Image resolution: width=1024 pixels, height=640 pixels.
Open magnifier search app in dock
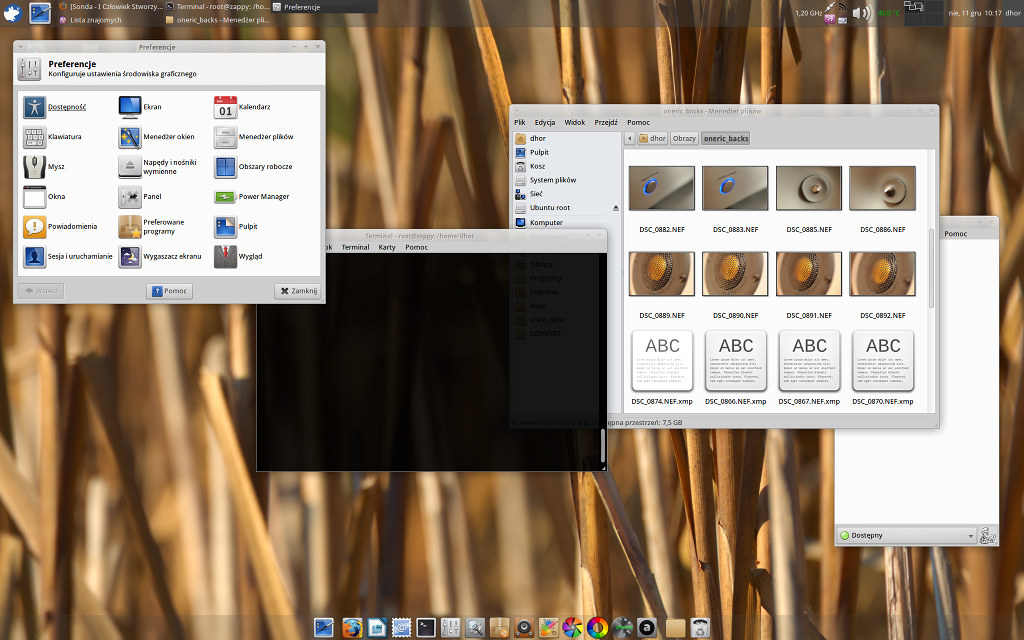(x=475, y=628)
